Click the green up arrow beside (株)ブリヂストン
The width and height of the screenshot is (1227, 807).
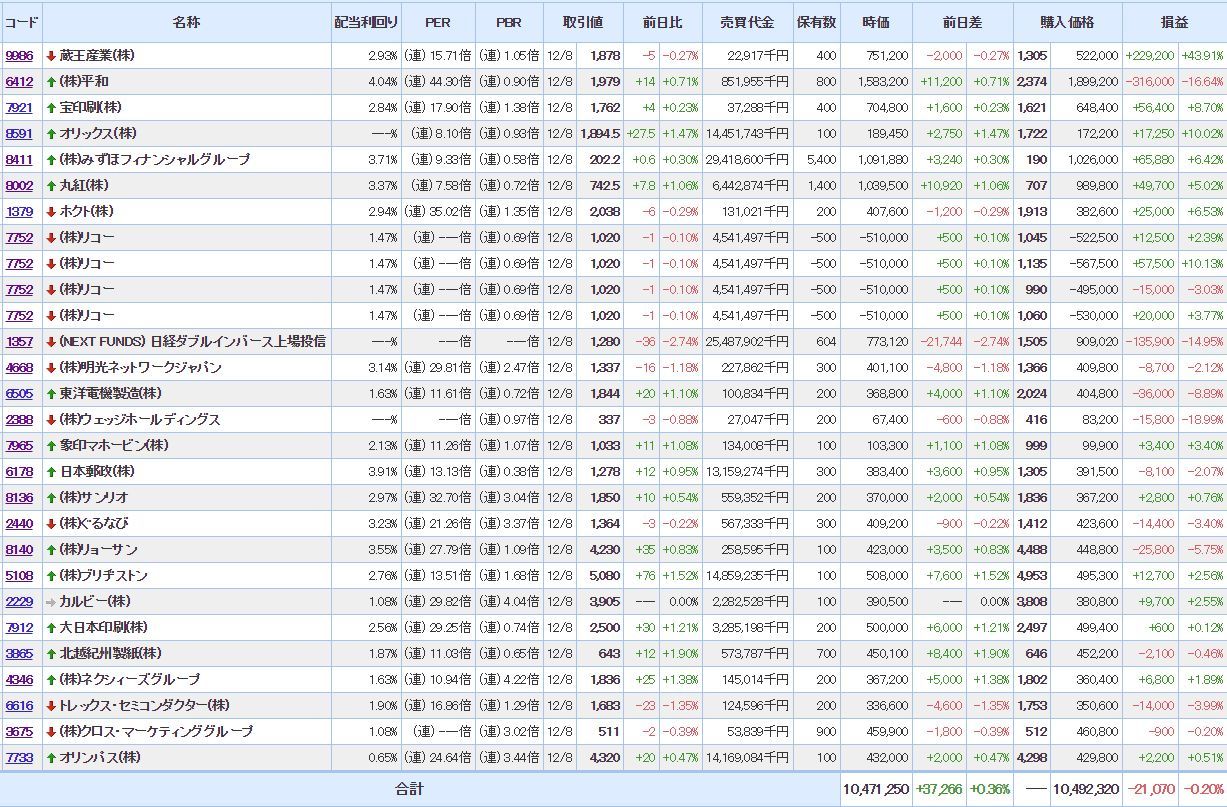click(x=51, y=576)
